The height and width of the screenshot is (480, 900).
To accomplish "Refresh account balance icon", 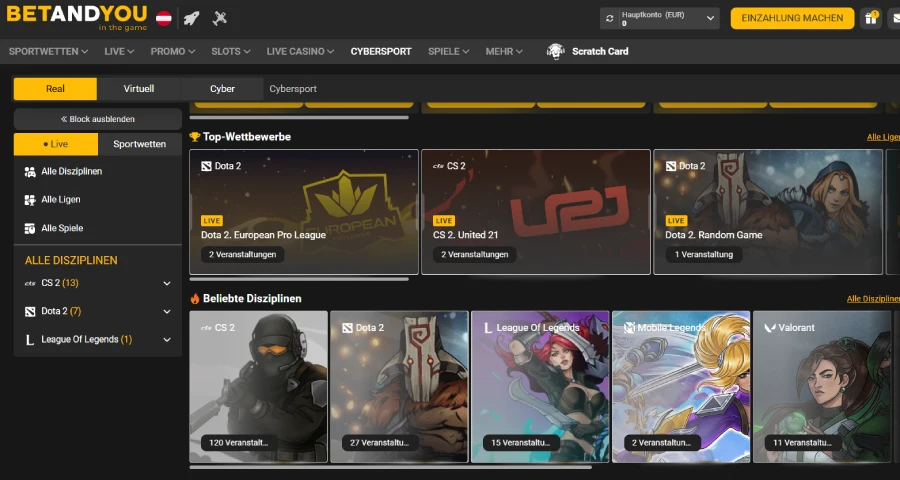I will [610, 18].
